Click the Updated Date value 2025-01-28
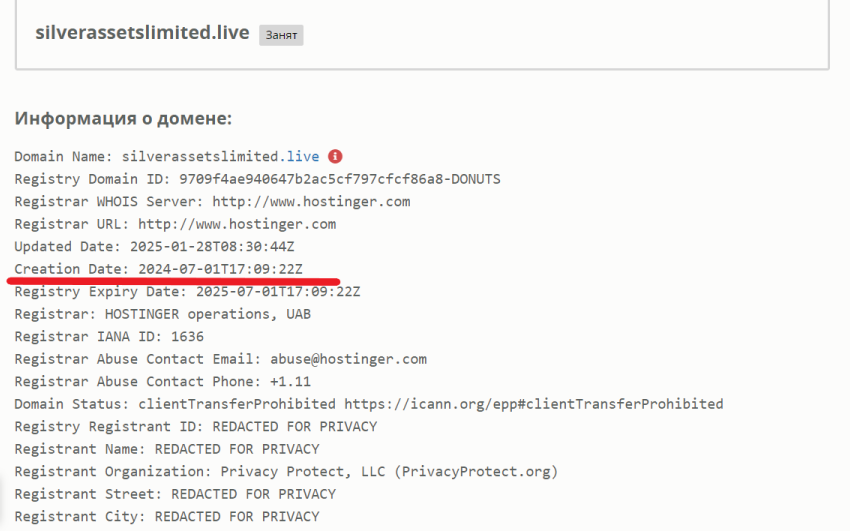 click(212, 246)
